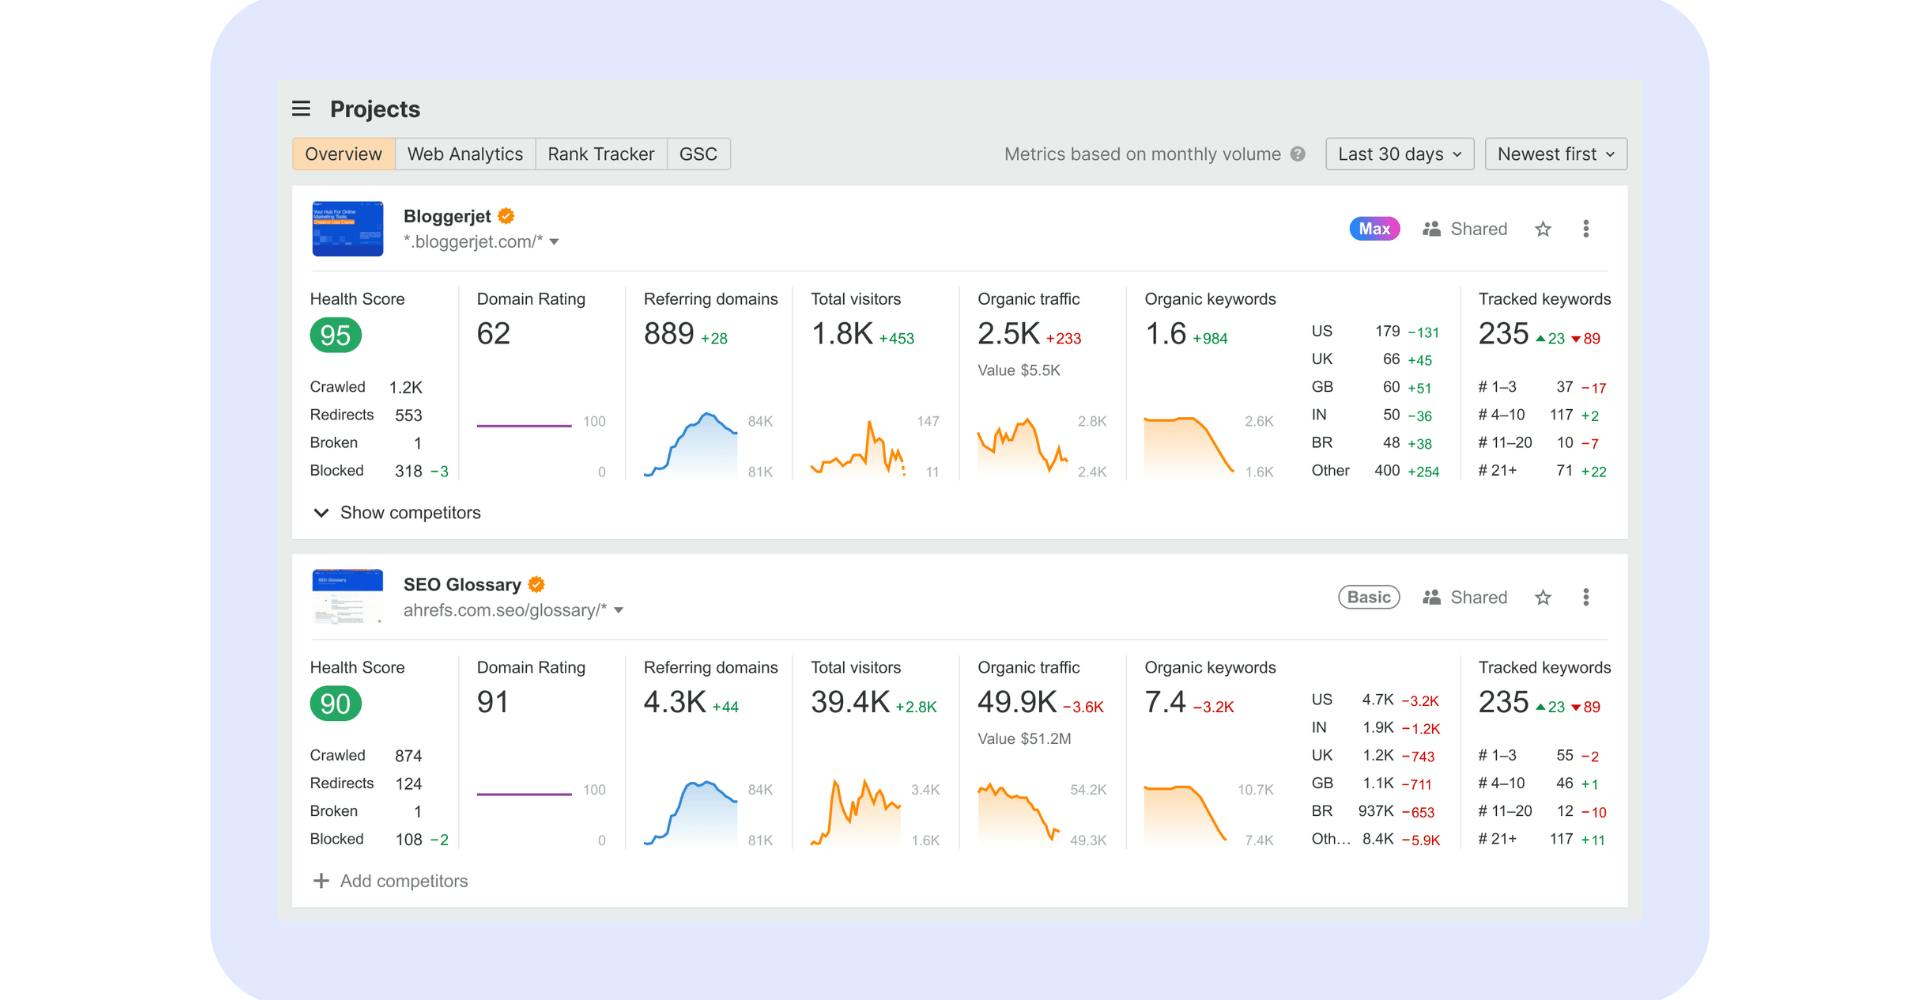Open the Last 30 days dropdown

1399,154
